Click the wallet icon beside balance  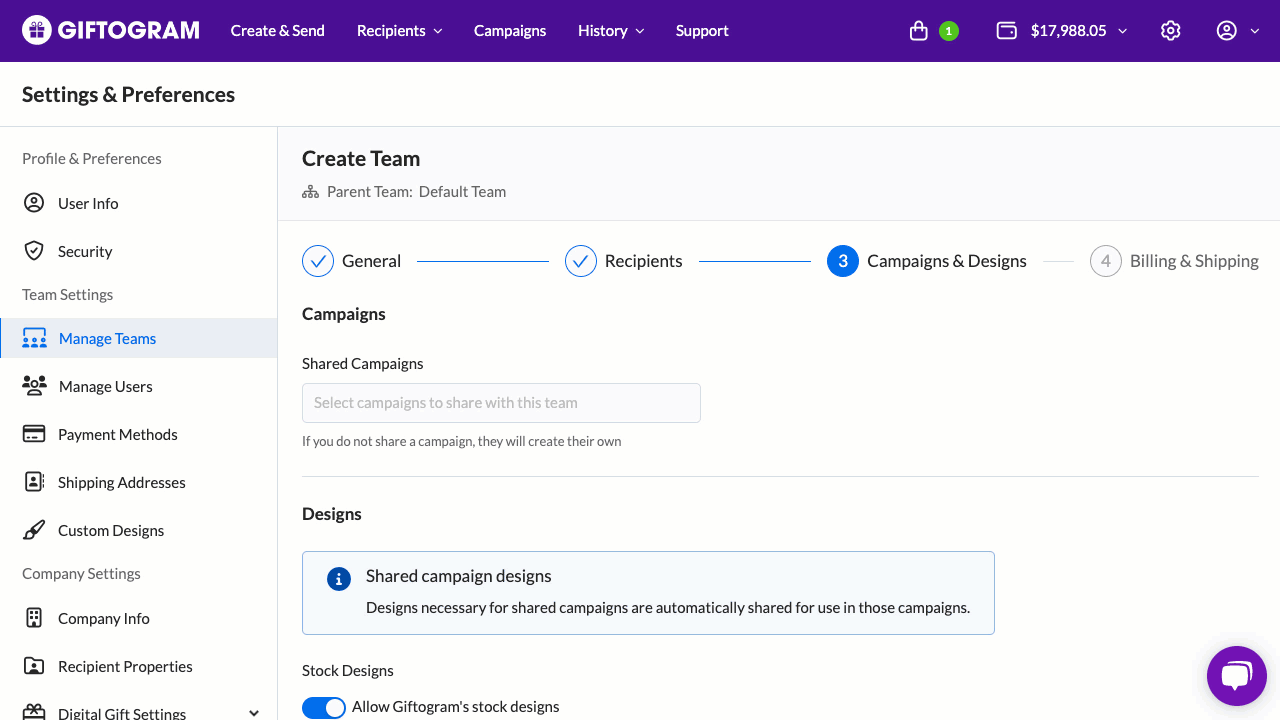pos(1006,31)
